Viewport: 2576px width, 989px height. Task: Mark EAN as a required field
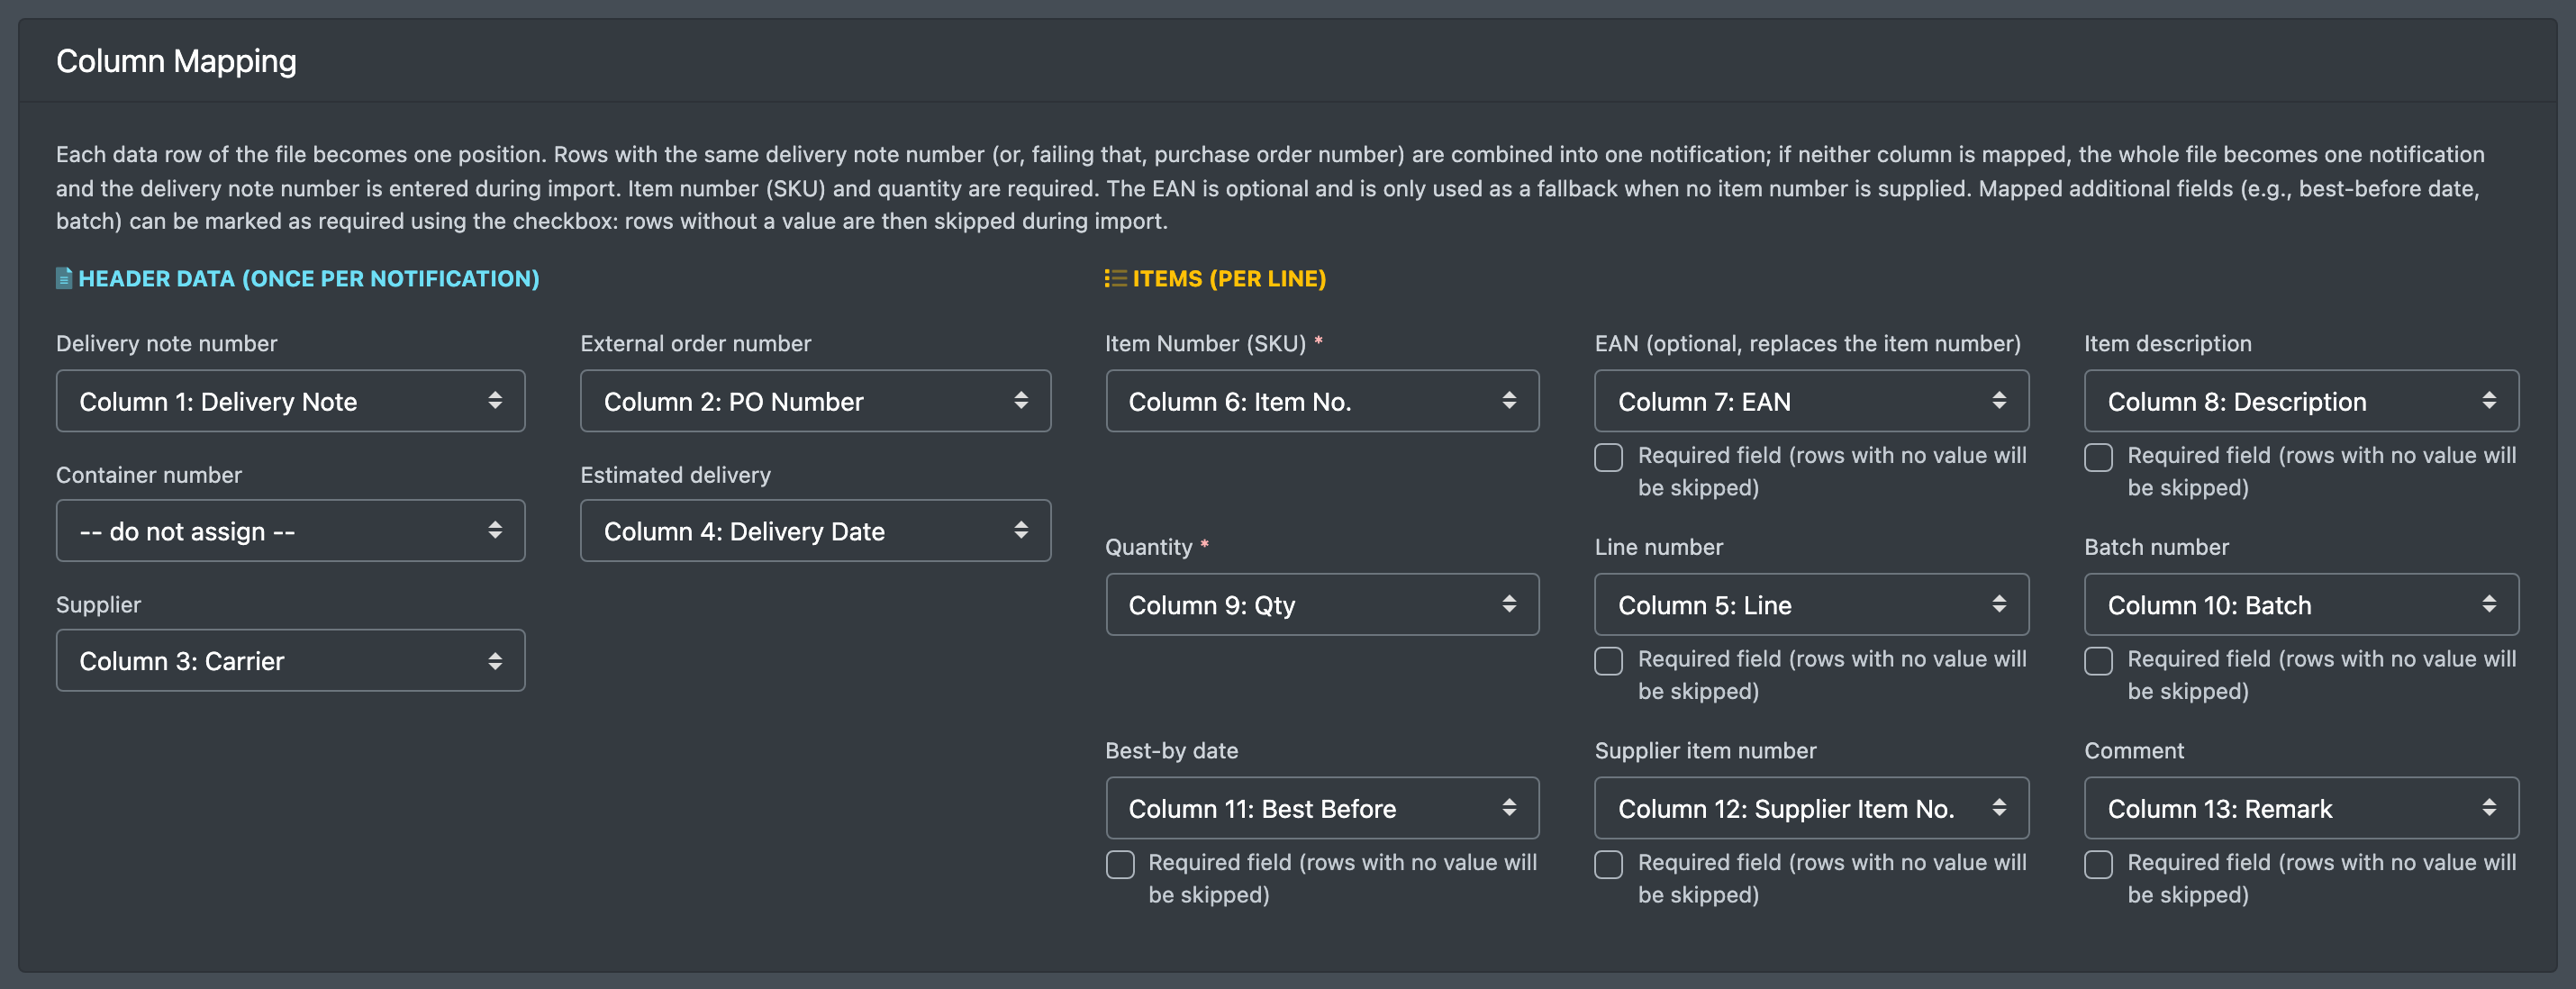(x=1609, y=458)
